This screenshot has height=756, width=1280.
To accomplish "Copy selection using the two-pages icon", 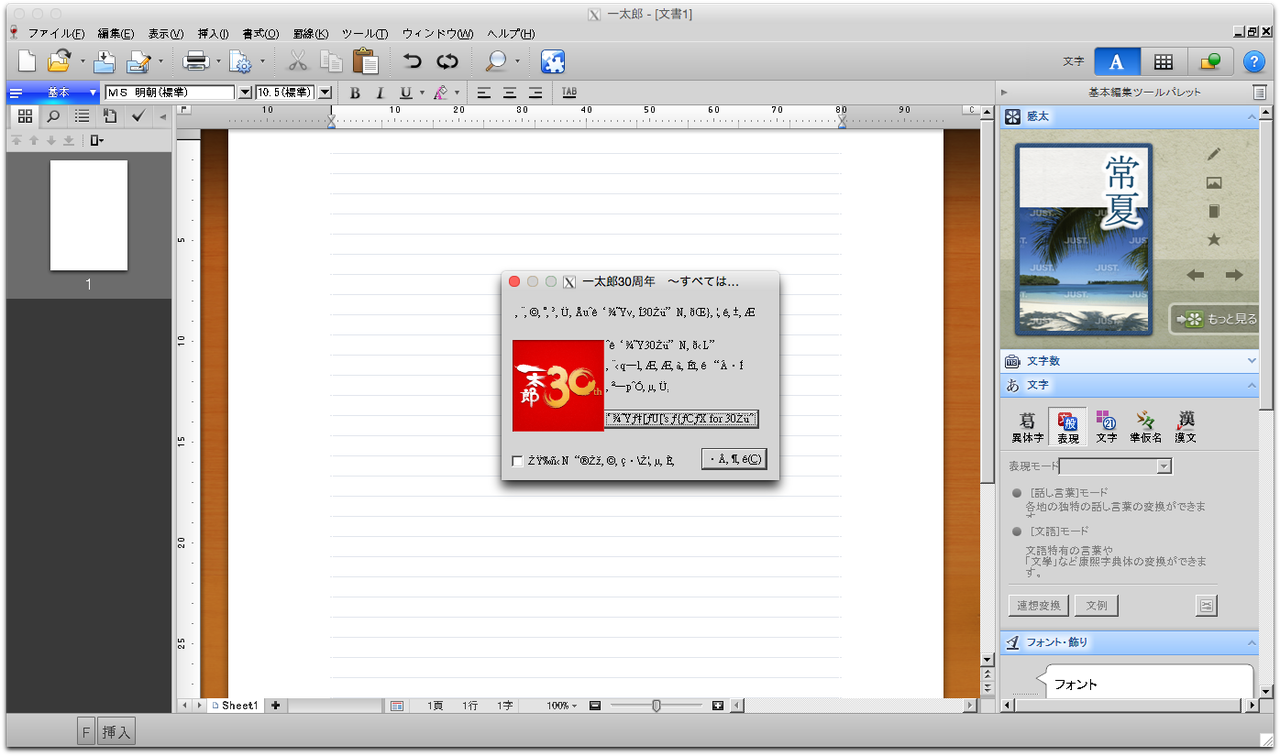I will [331, 61].
